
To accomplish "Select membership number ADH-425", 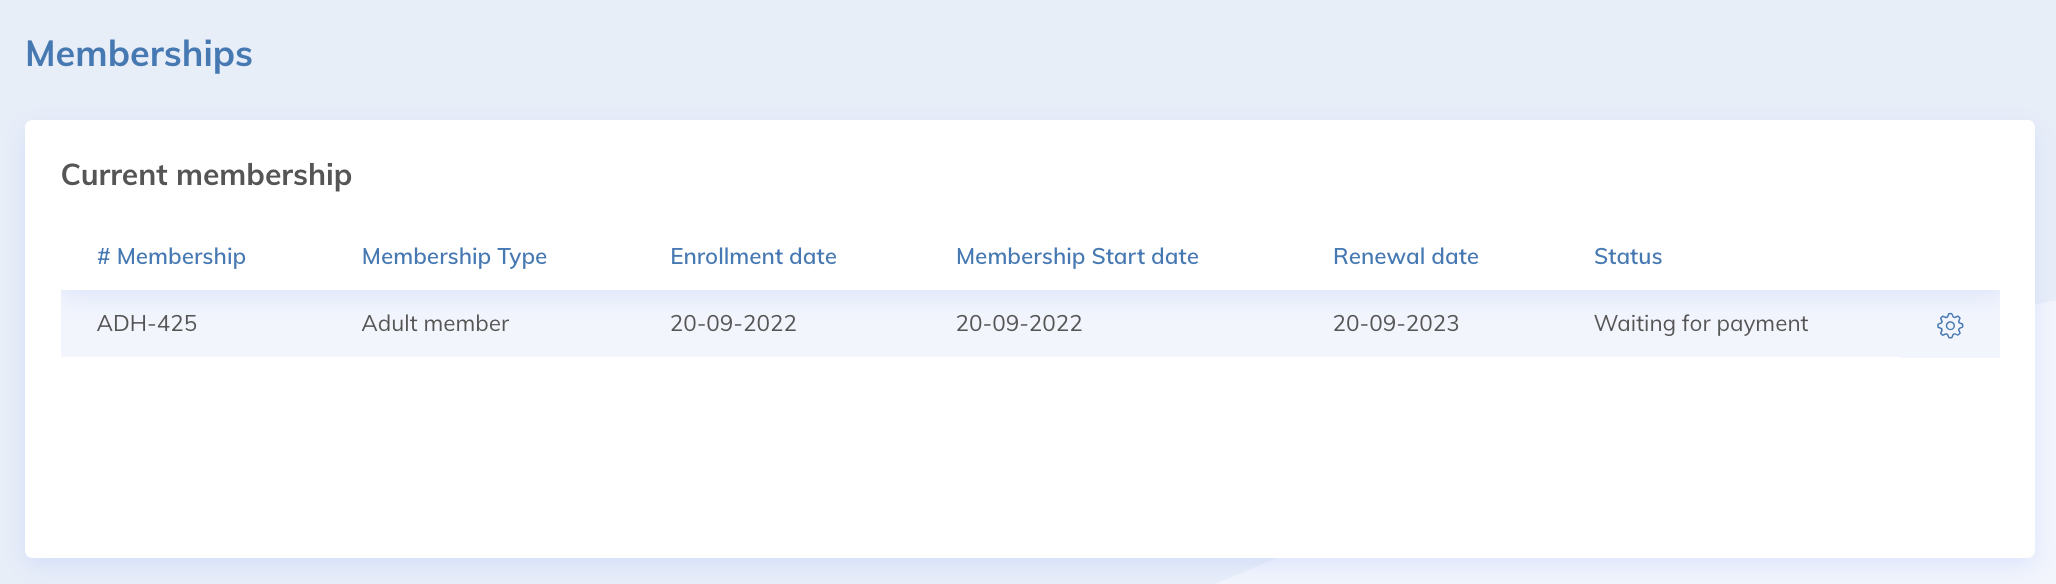I will 147,323.
